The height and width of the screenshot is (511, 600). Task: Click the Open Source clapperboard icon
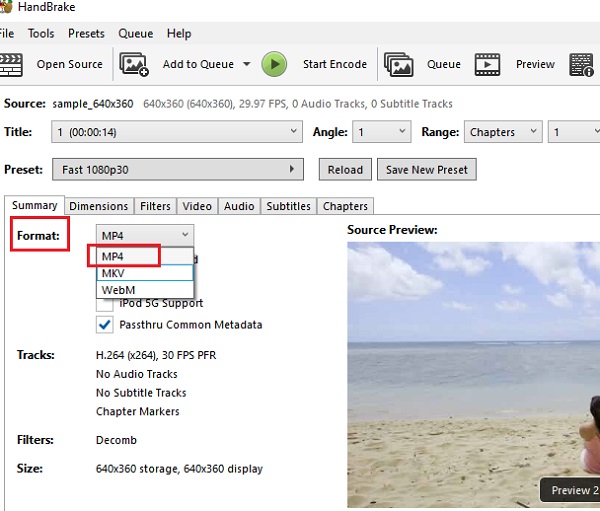11,65
